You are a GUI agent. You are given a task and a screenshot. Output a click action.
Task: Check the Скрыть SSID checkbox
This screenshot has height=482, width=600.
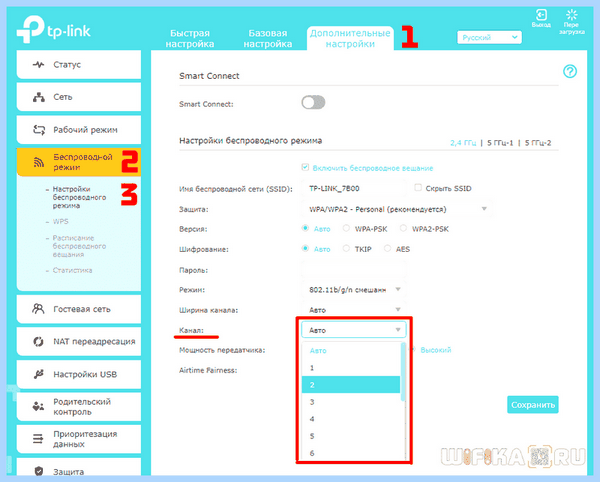click(x=418, y=187)
